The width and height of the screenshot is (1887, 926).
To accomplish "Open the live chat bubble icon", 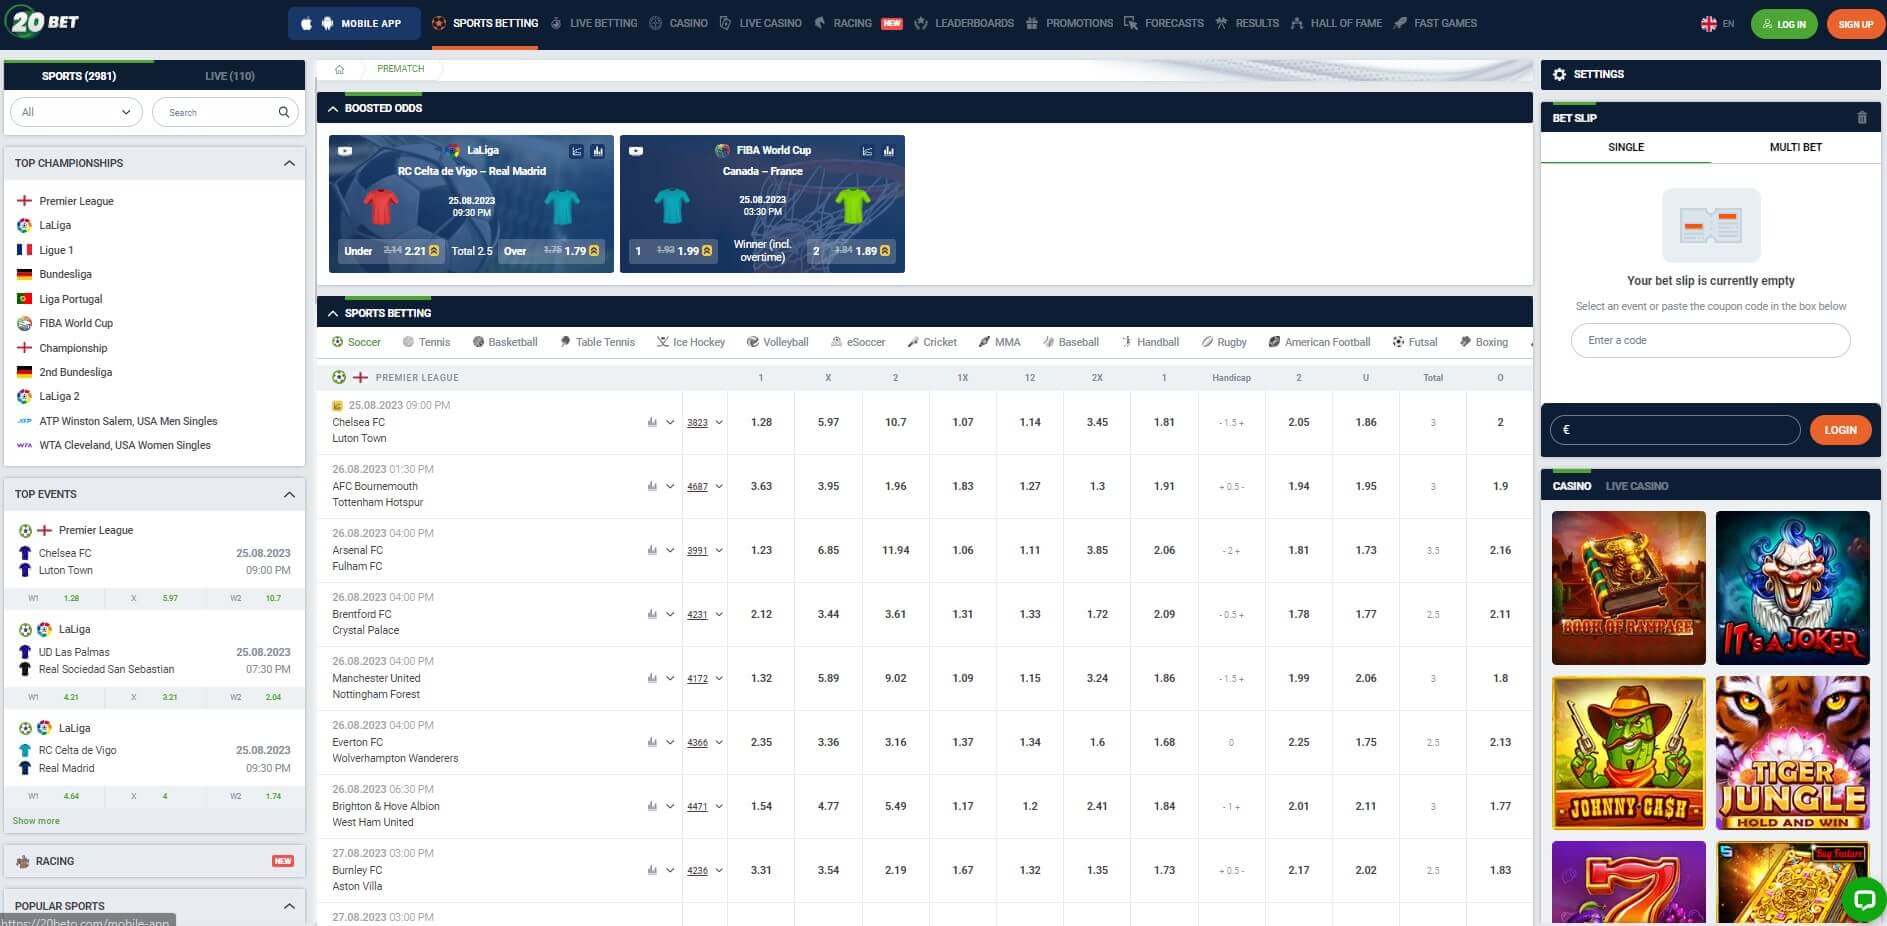I will coord(1863,899).
